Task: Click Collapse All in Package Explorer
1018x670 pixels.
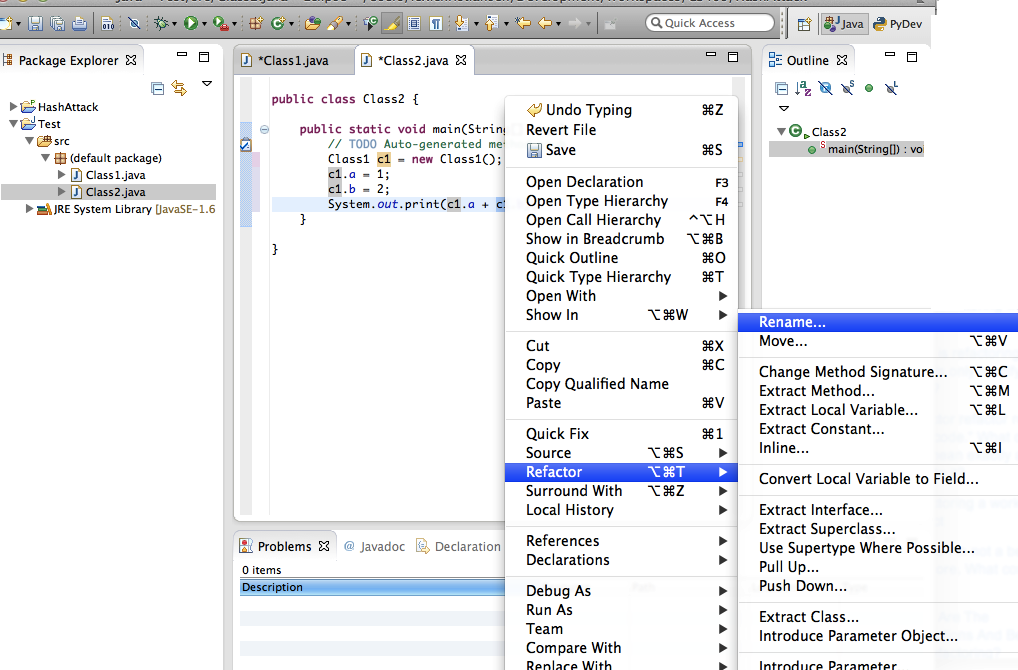Action: point(157,88)
